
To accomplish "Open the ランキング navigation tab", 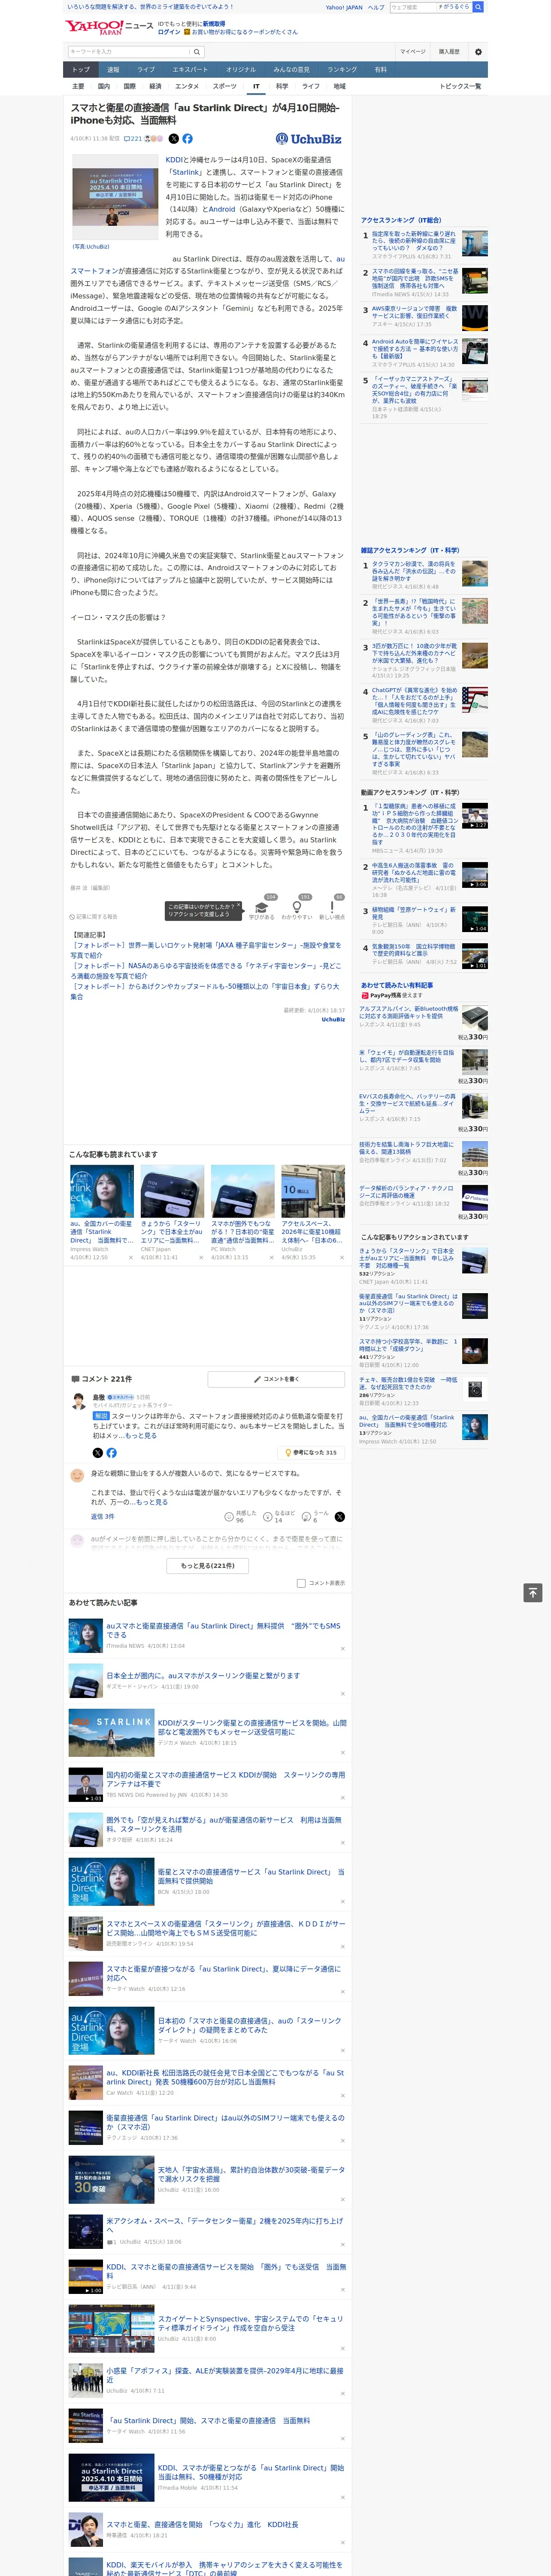I will click(342, 70).
